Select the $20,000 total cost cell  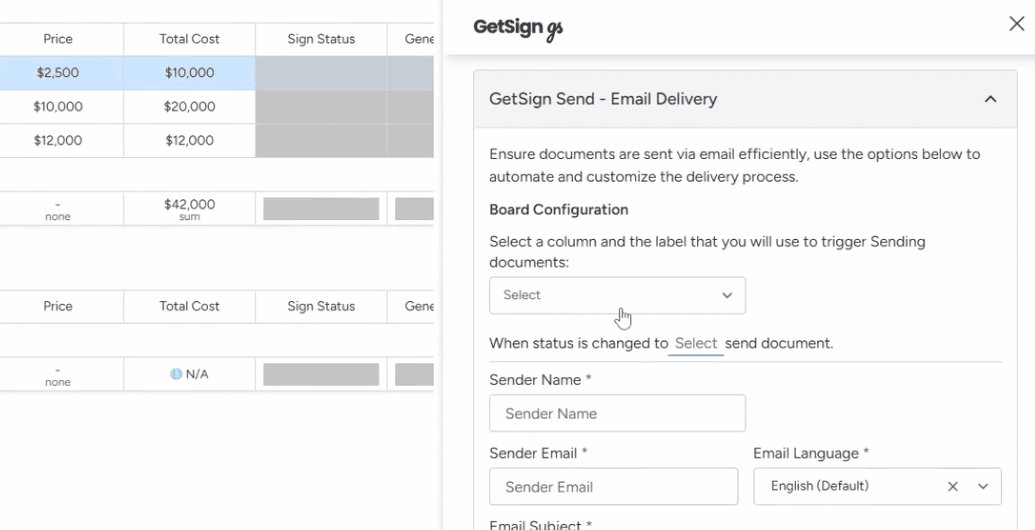coord(189,106)
